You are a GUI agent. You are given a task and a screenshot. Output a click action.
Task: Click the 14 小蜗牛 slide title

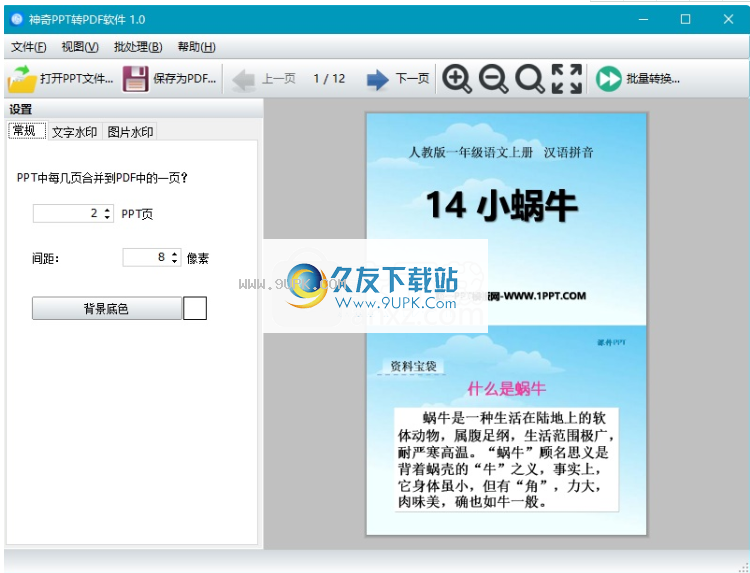[502, 207]
